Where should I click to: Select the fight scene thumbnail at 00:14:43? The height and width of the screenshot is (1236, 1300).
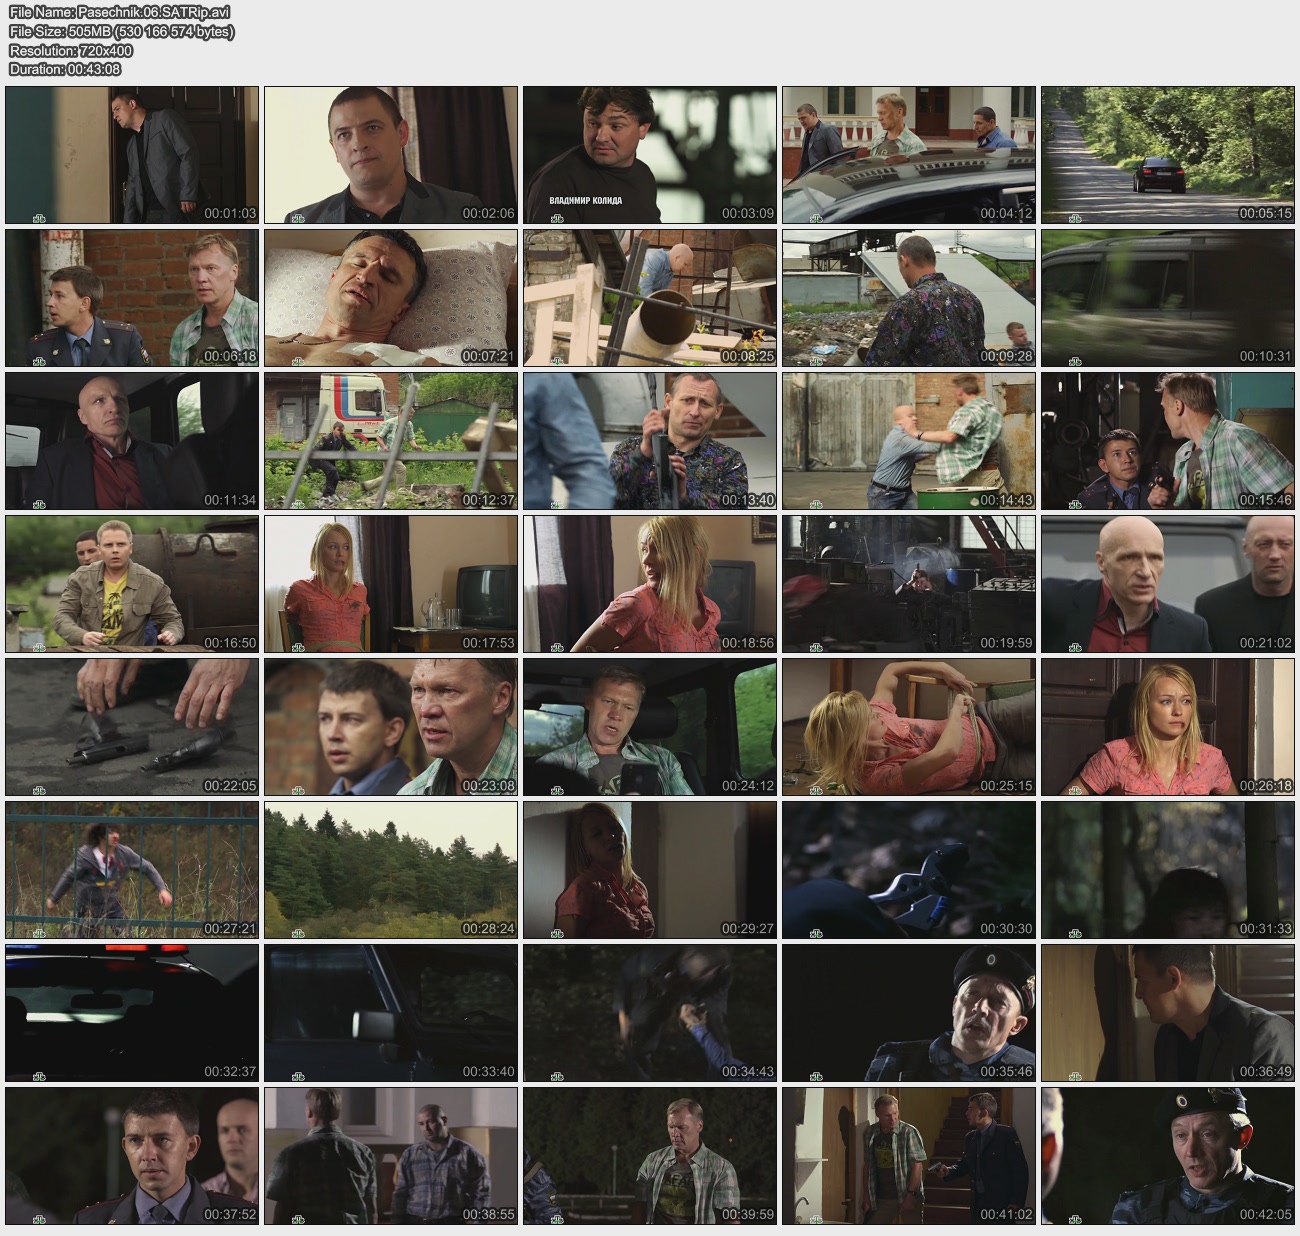point(909,441)
